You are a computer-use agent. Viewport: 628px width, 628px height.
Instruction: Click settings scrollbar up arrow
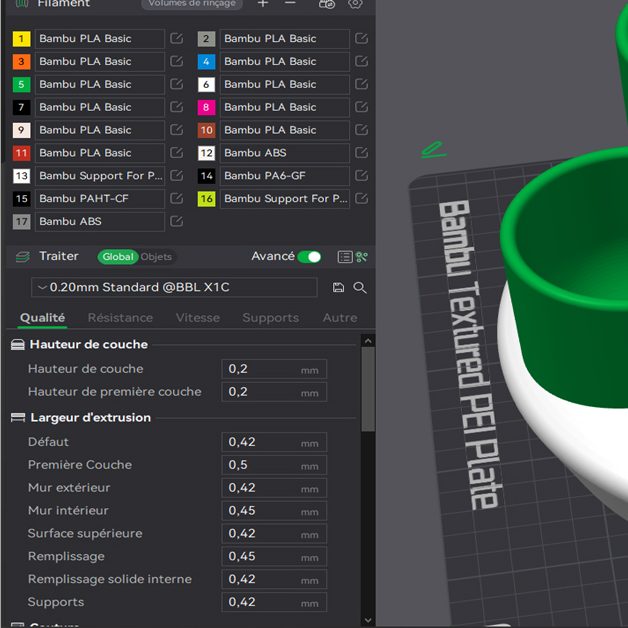pos(368,341)
